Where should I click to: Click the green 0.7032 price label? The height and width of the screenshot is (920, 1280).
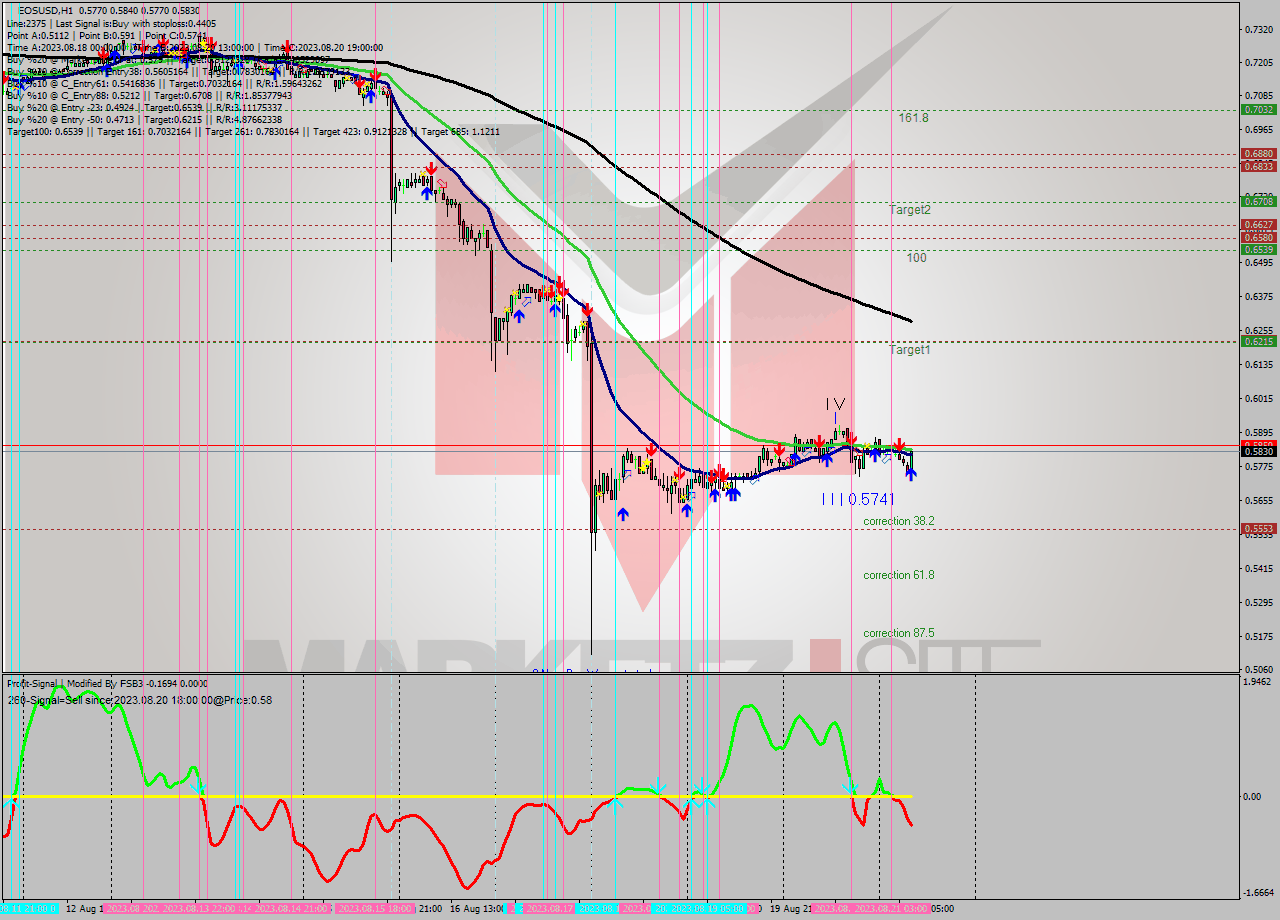coord(1257,109)
